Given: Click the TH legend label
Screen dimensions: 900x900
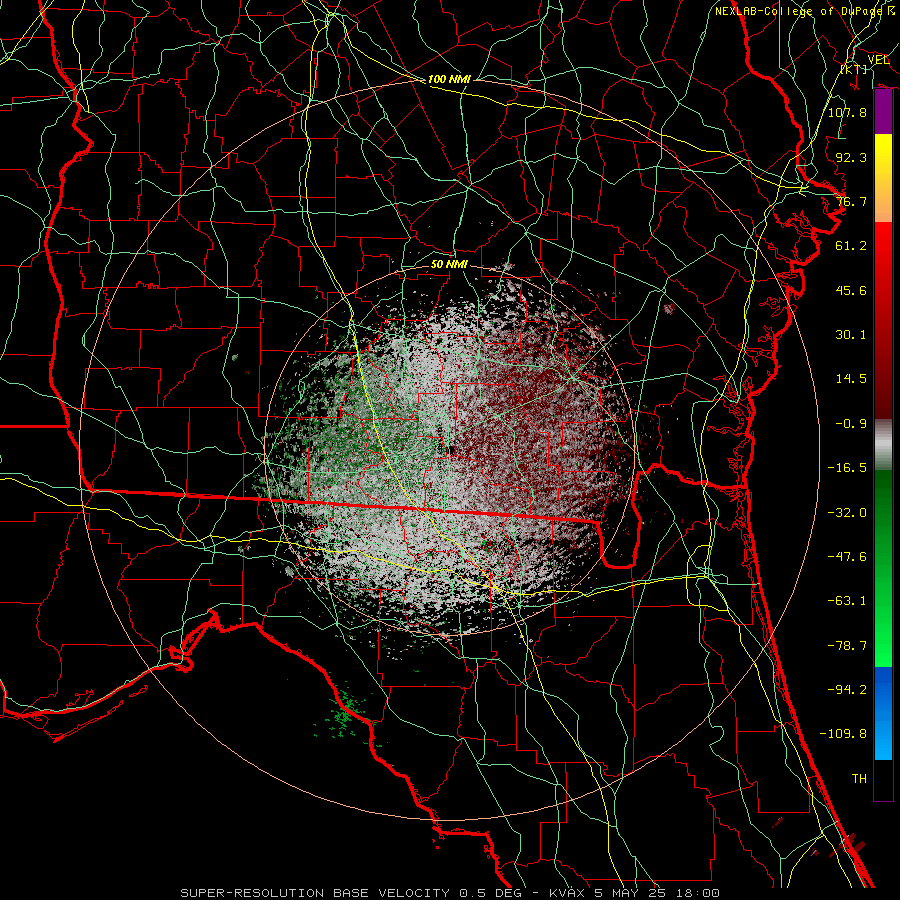Looking at the screenshot, I should coord(859,779).
